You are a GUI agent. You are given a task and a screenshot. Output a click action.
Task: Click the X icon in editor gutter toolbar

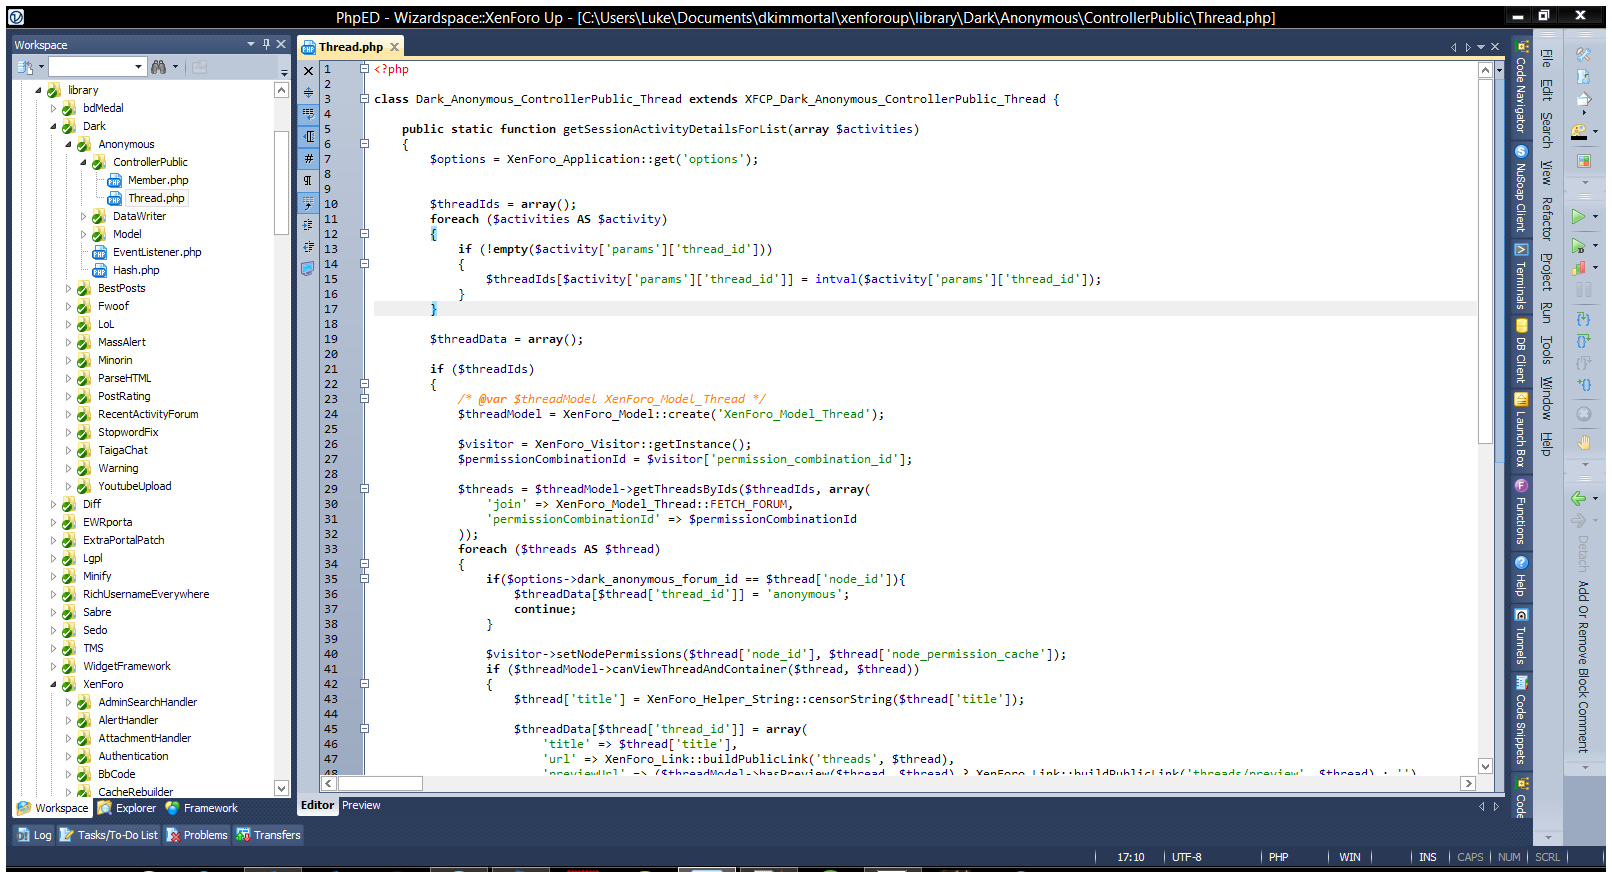coord(308,71)
